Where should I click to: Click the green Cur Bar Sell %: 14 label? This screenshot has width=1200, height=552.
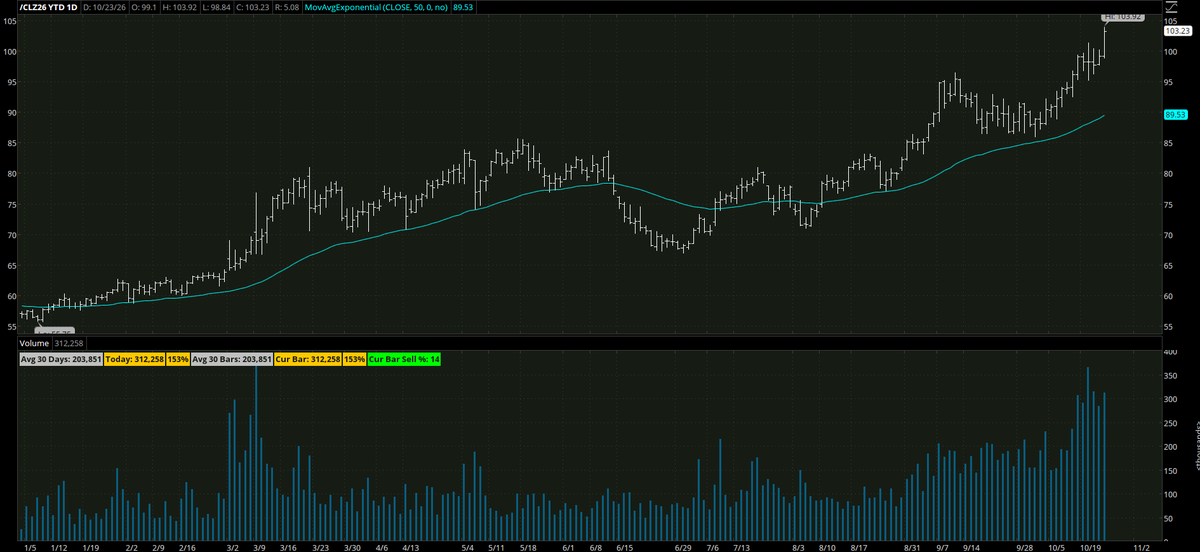[403, 359]
